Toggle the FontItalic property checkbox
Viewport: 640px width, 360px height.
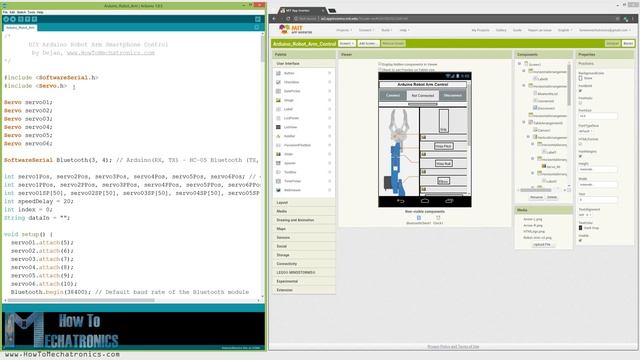click(x=580, y=103)
